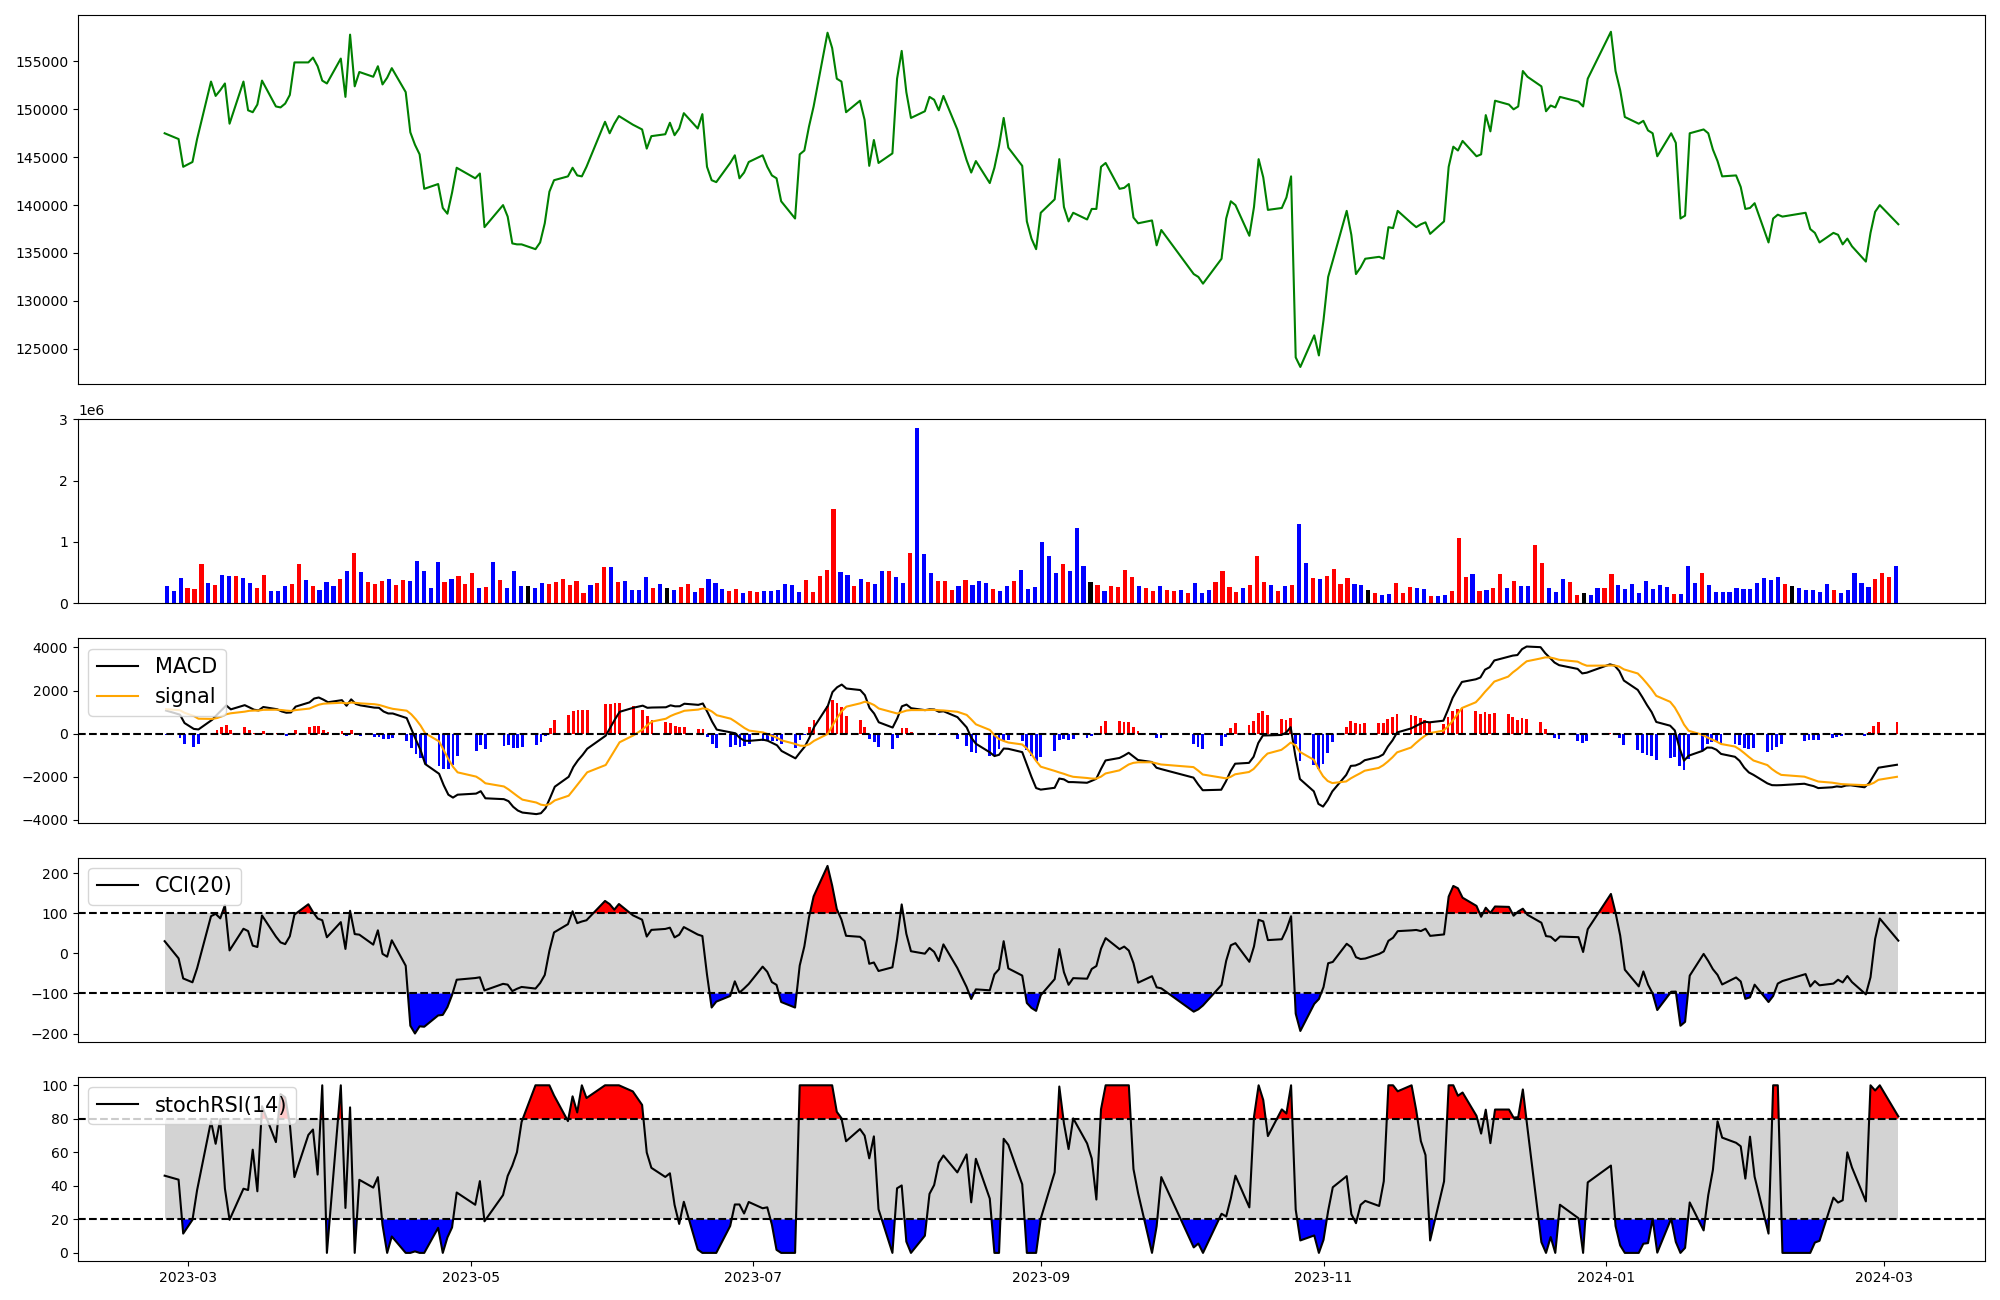Click the tallest blue volume bar
Viewport: 2000px width, 1300px height.
point(917,515)
